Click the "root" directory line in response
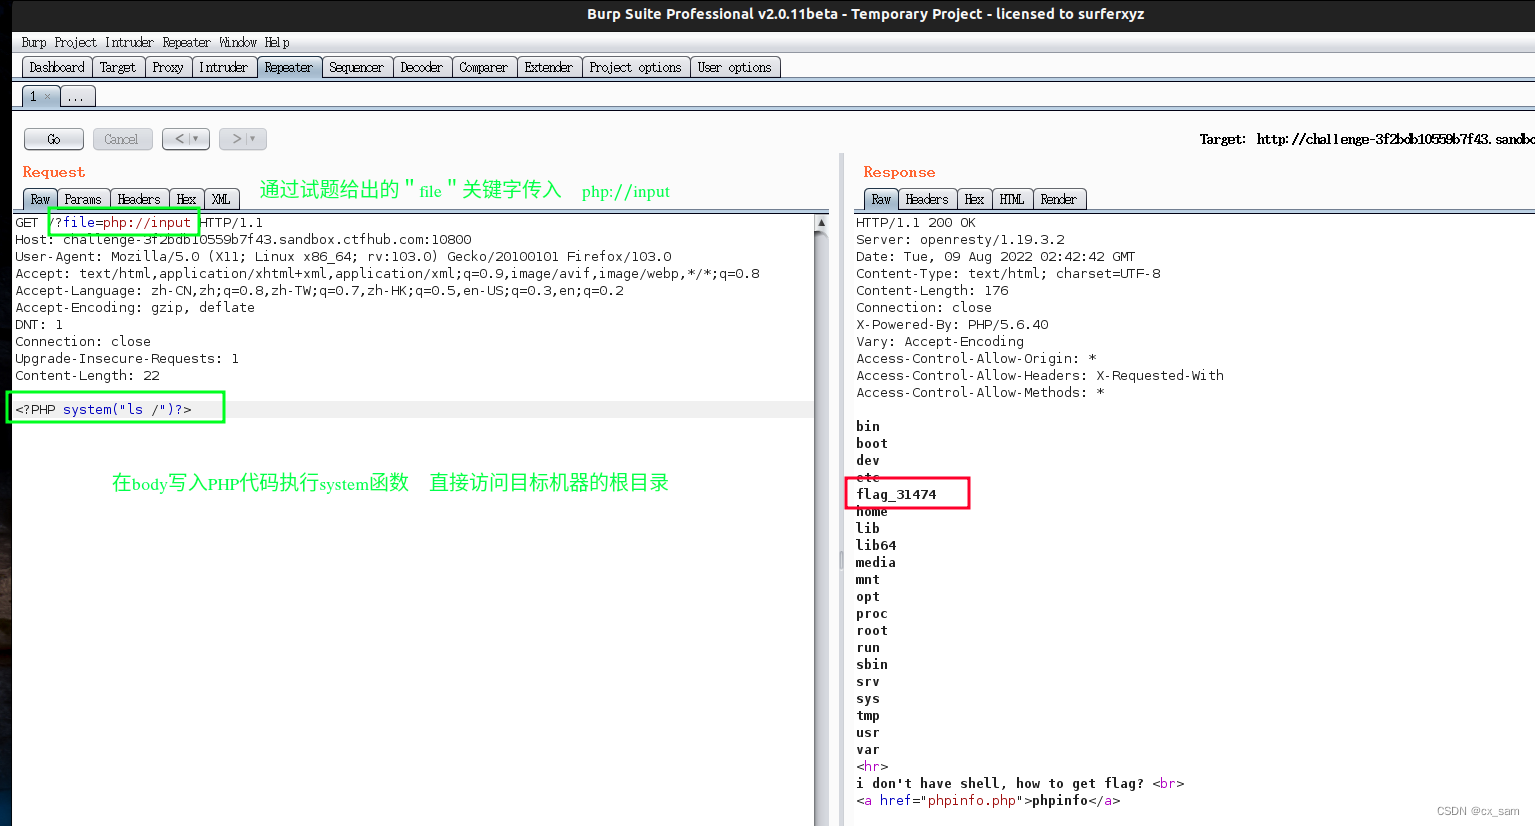 click(x=872, y=631)
